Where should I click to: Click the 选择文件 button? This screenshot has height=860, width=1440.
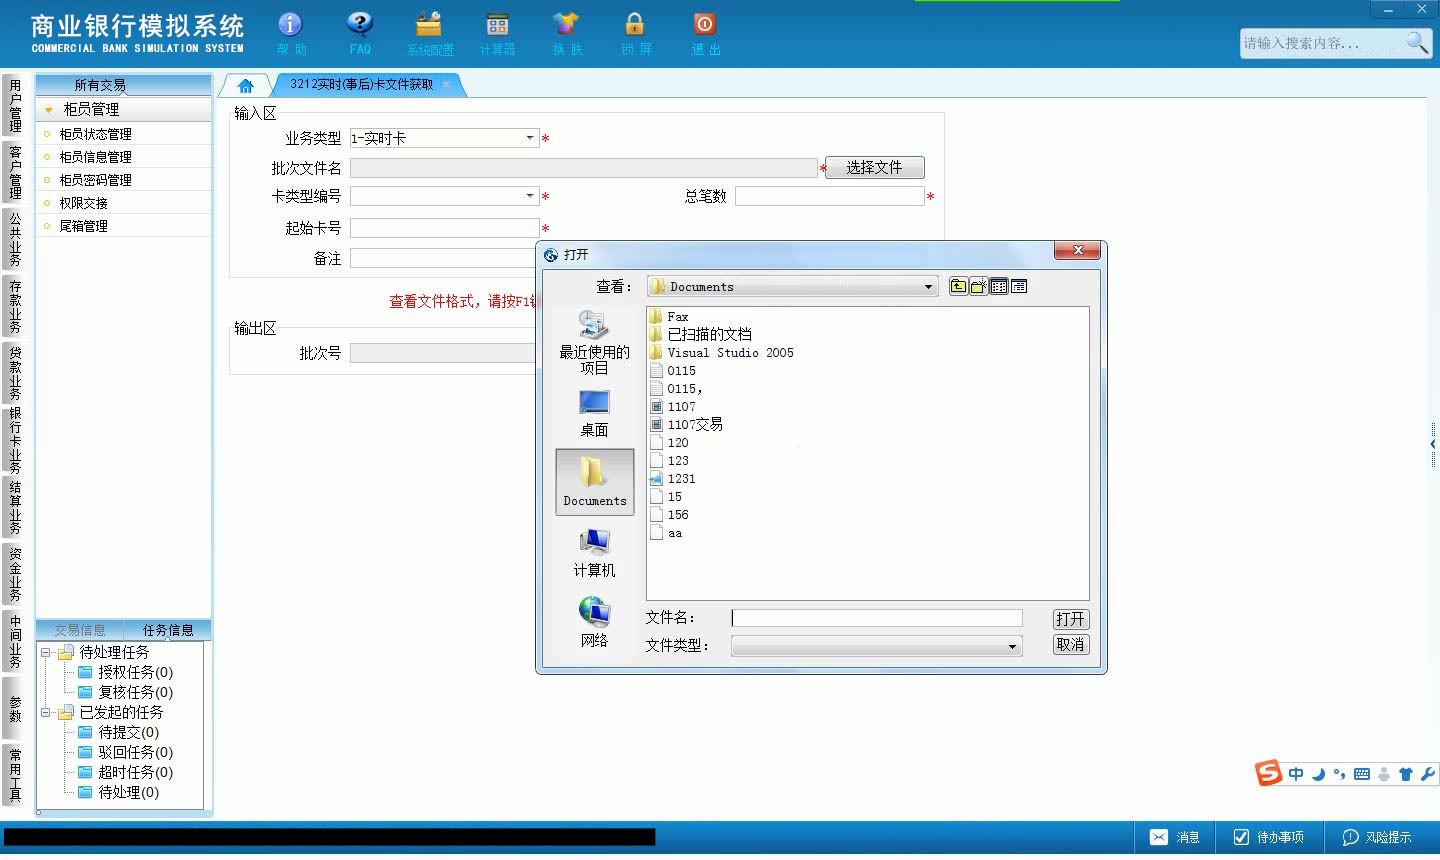pyautogui.click(x=874, y=167)
